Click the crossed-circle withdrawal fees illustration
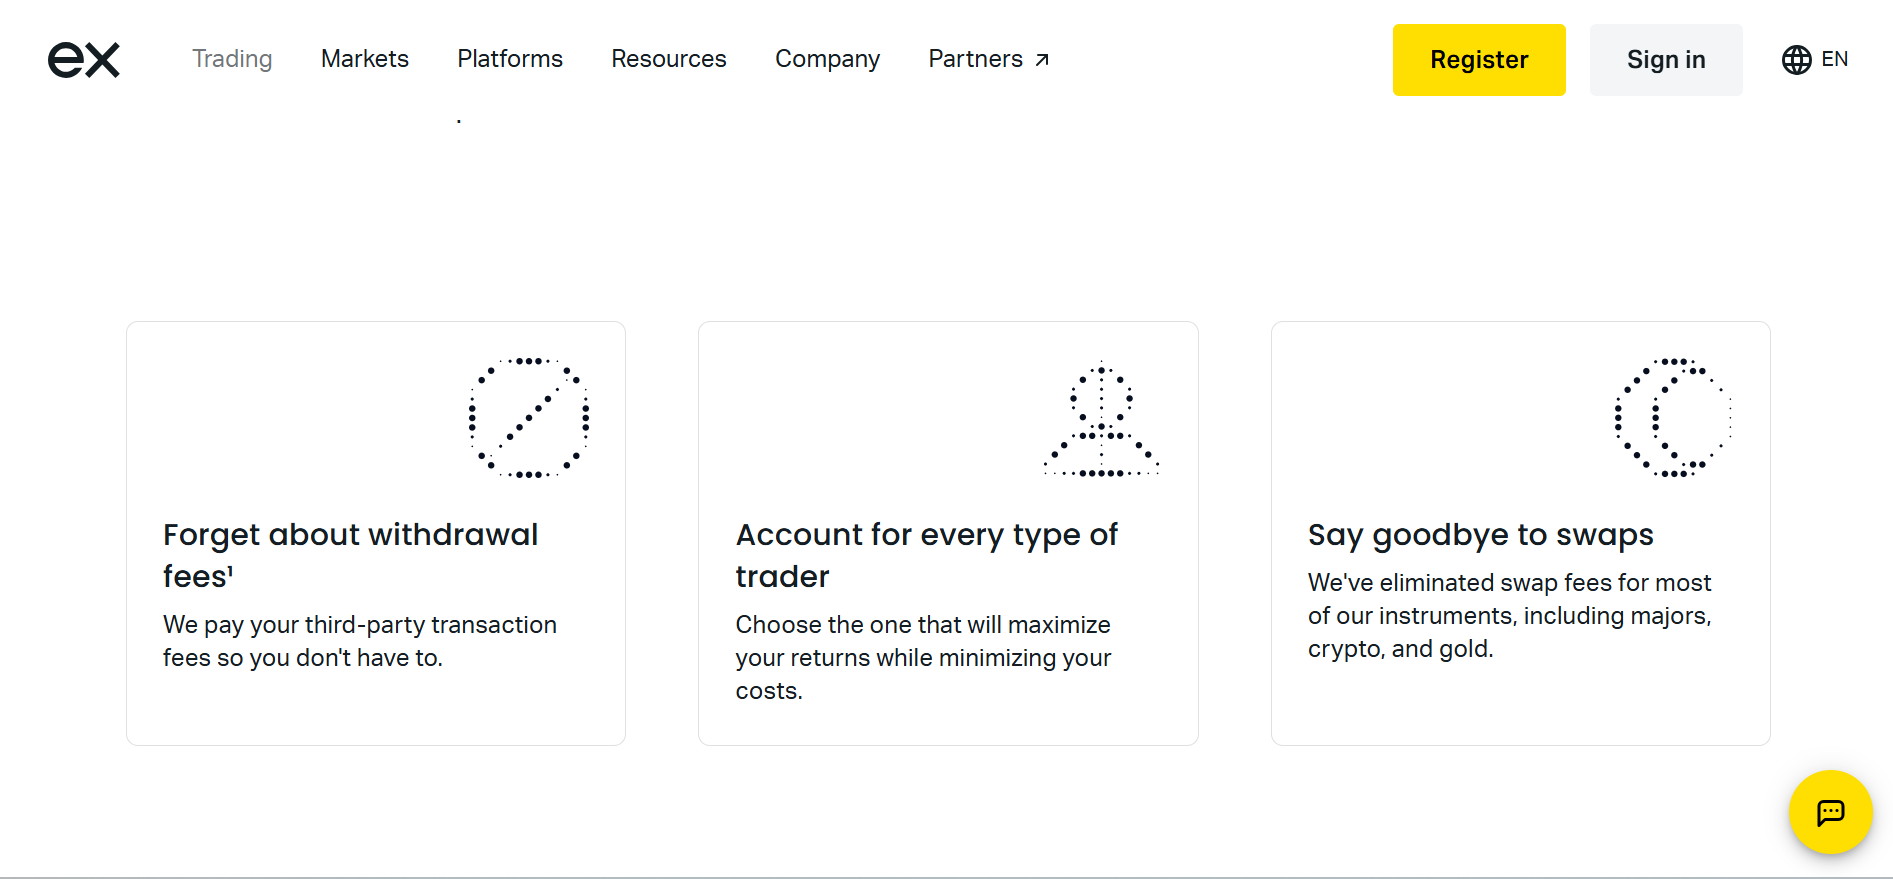Viewport: 1893px width, 879px height. tap(528, 418)
